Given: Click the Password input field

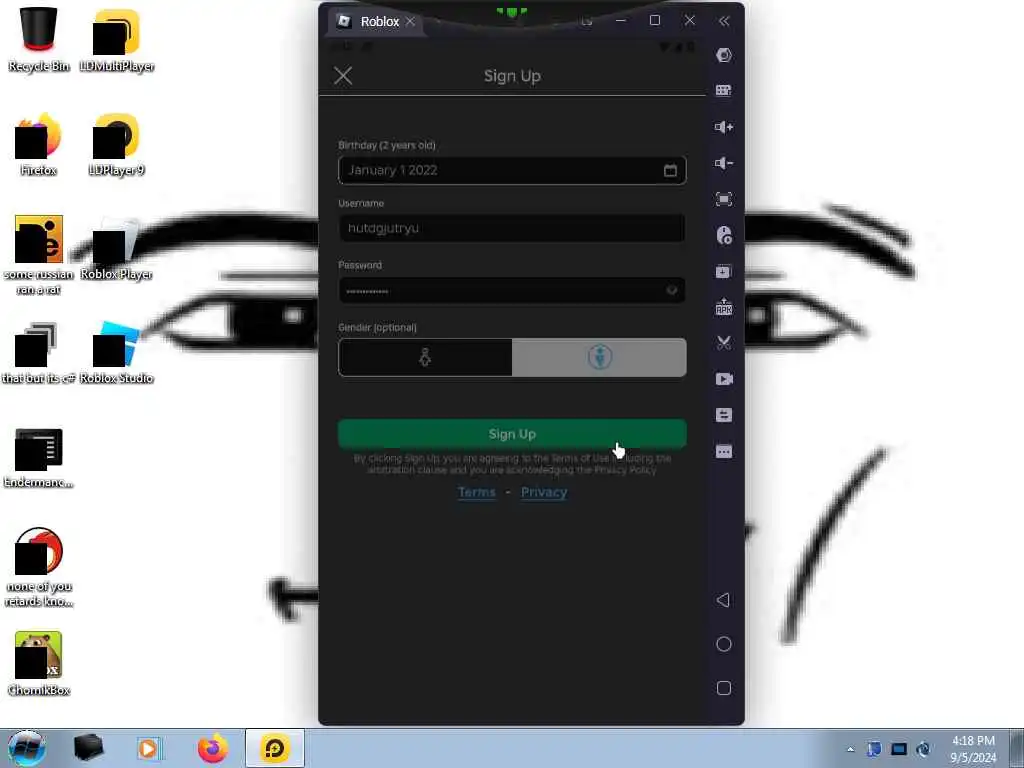Looking at the screenshot, I should pos(512,290).
